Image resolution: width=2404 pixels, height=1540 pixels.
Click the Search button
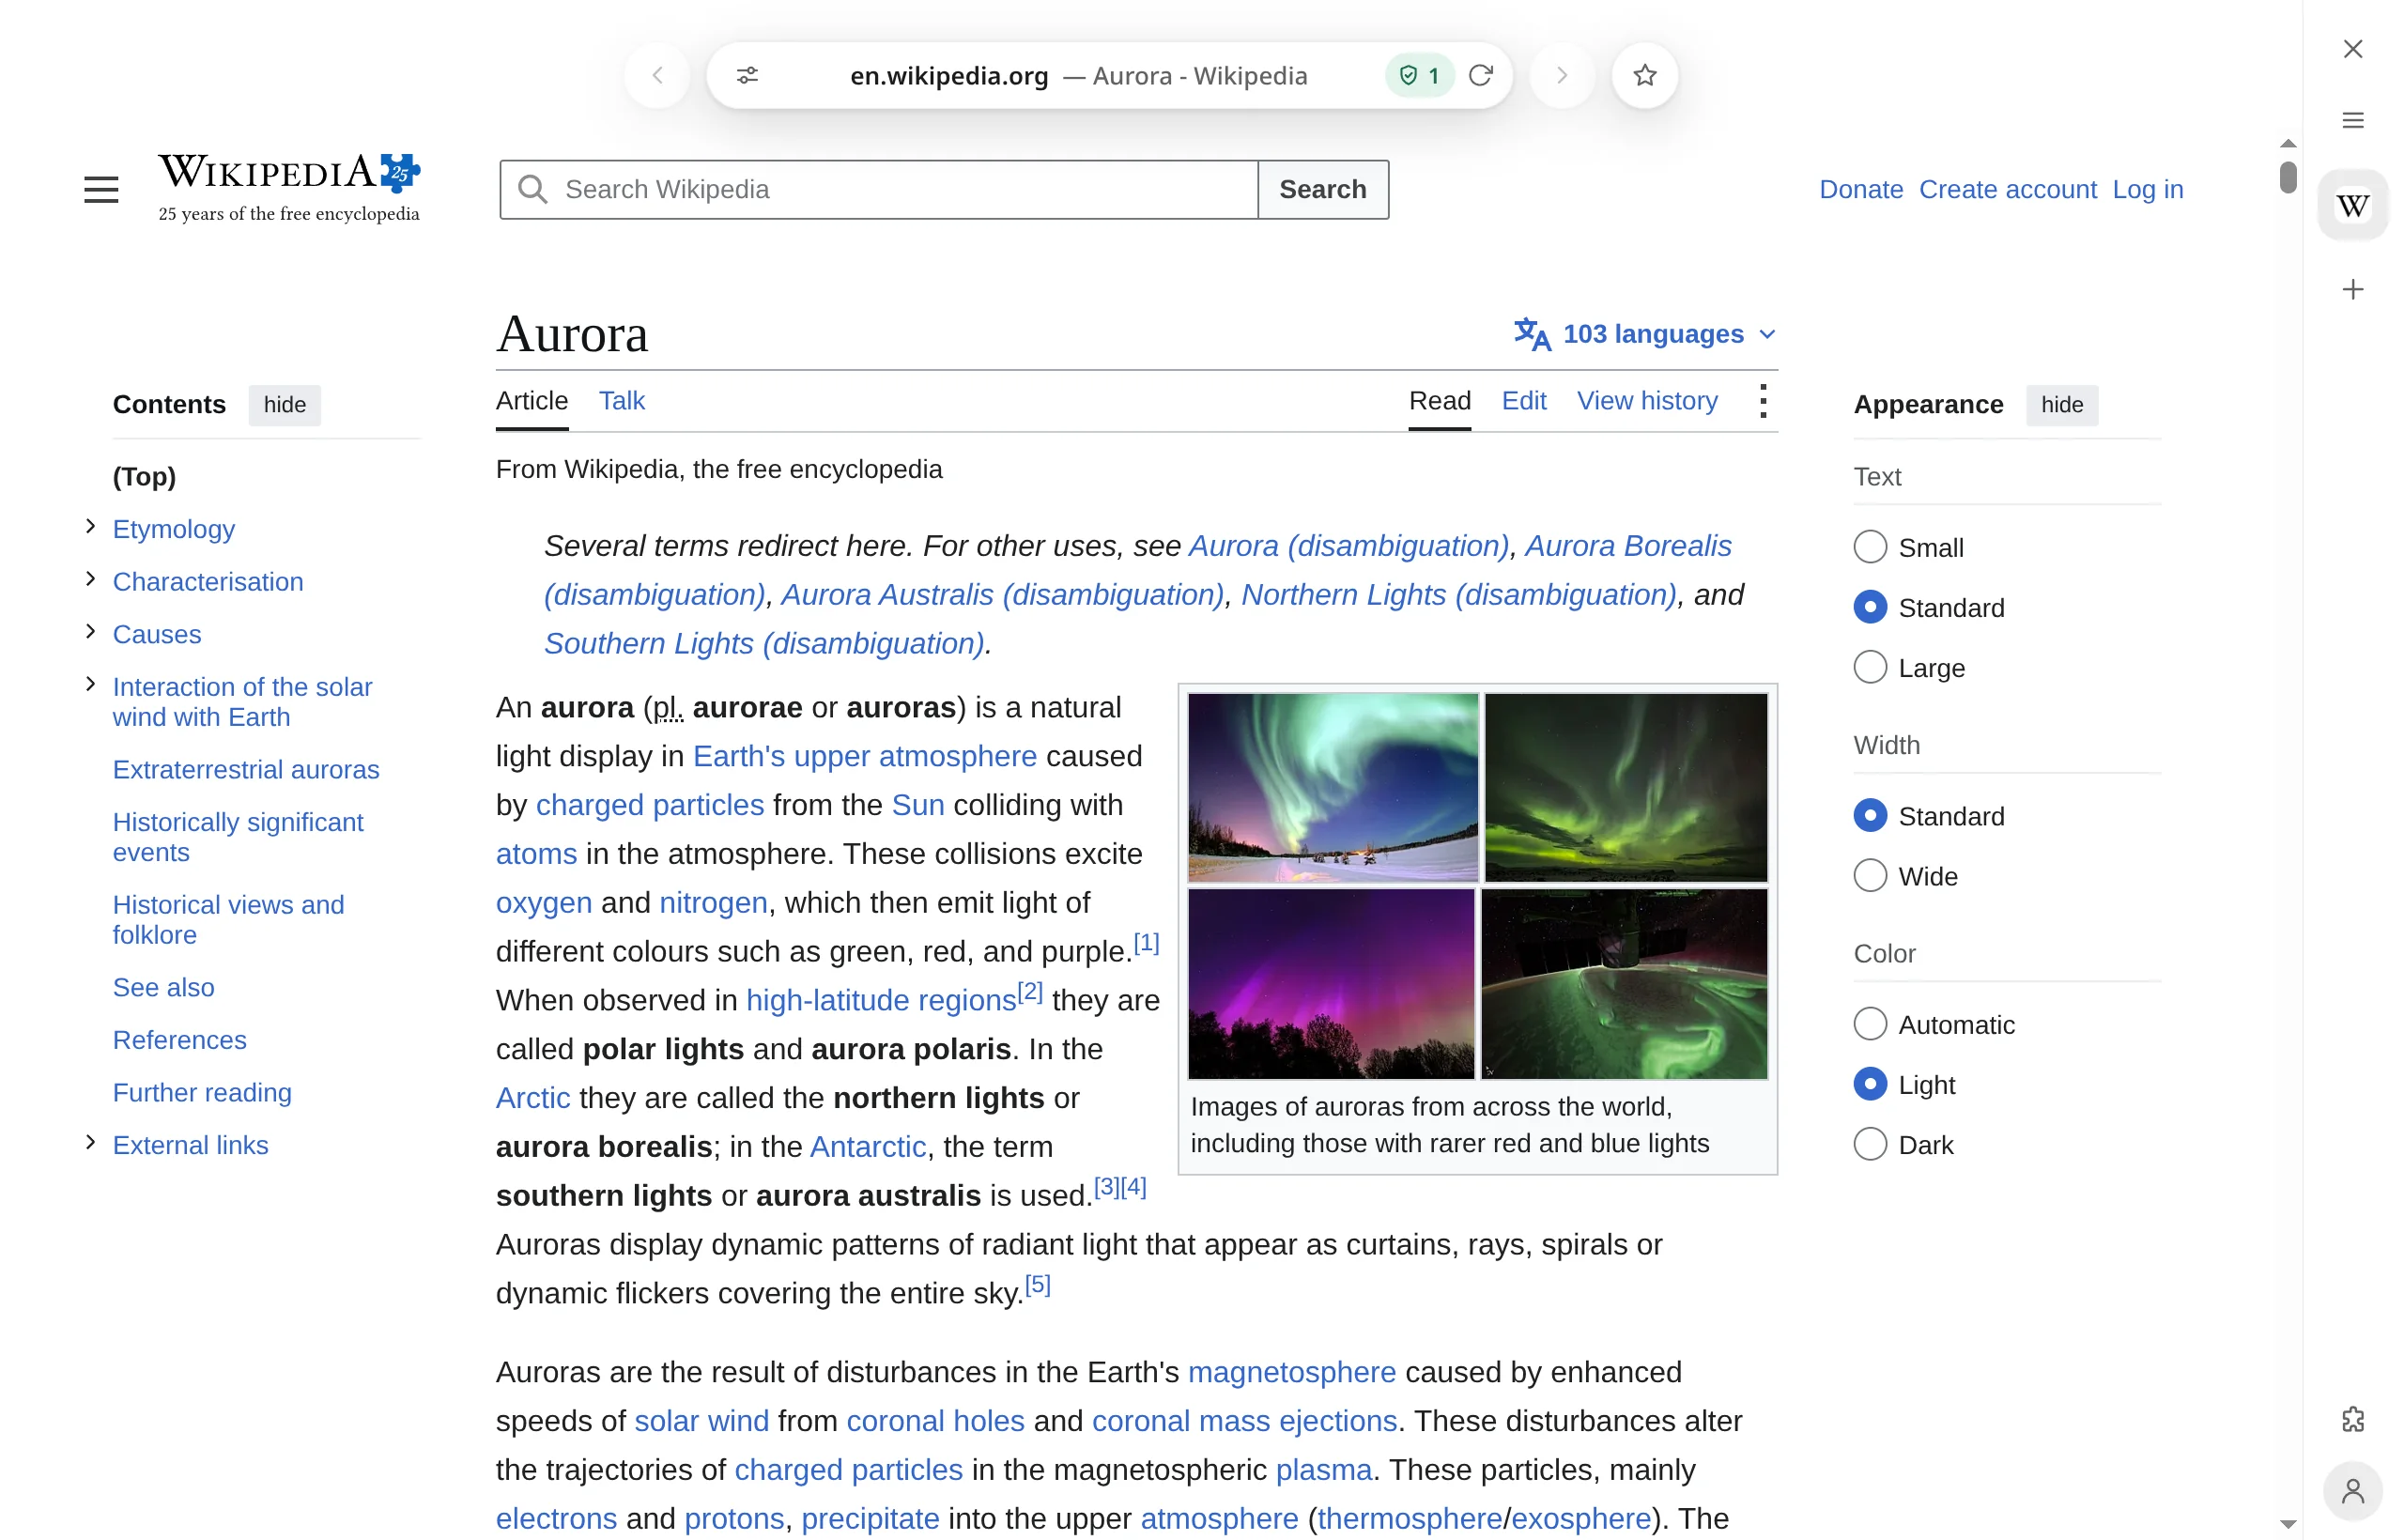1322,189
